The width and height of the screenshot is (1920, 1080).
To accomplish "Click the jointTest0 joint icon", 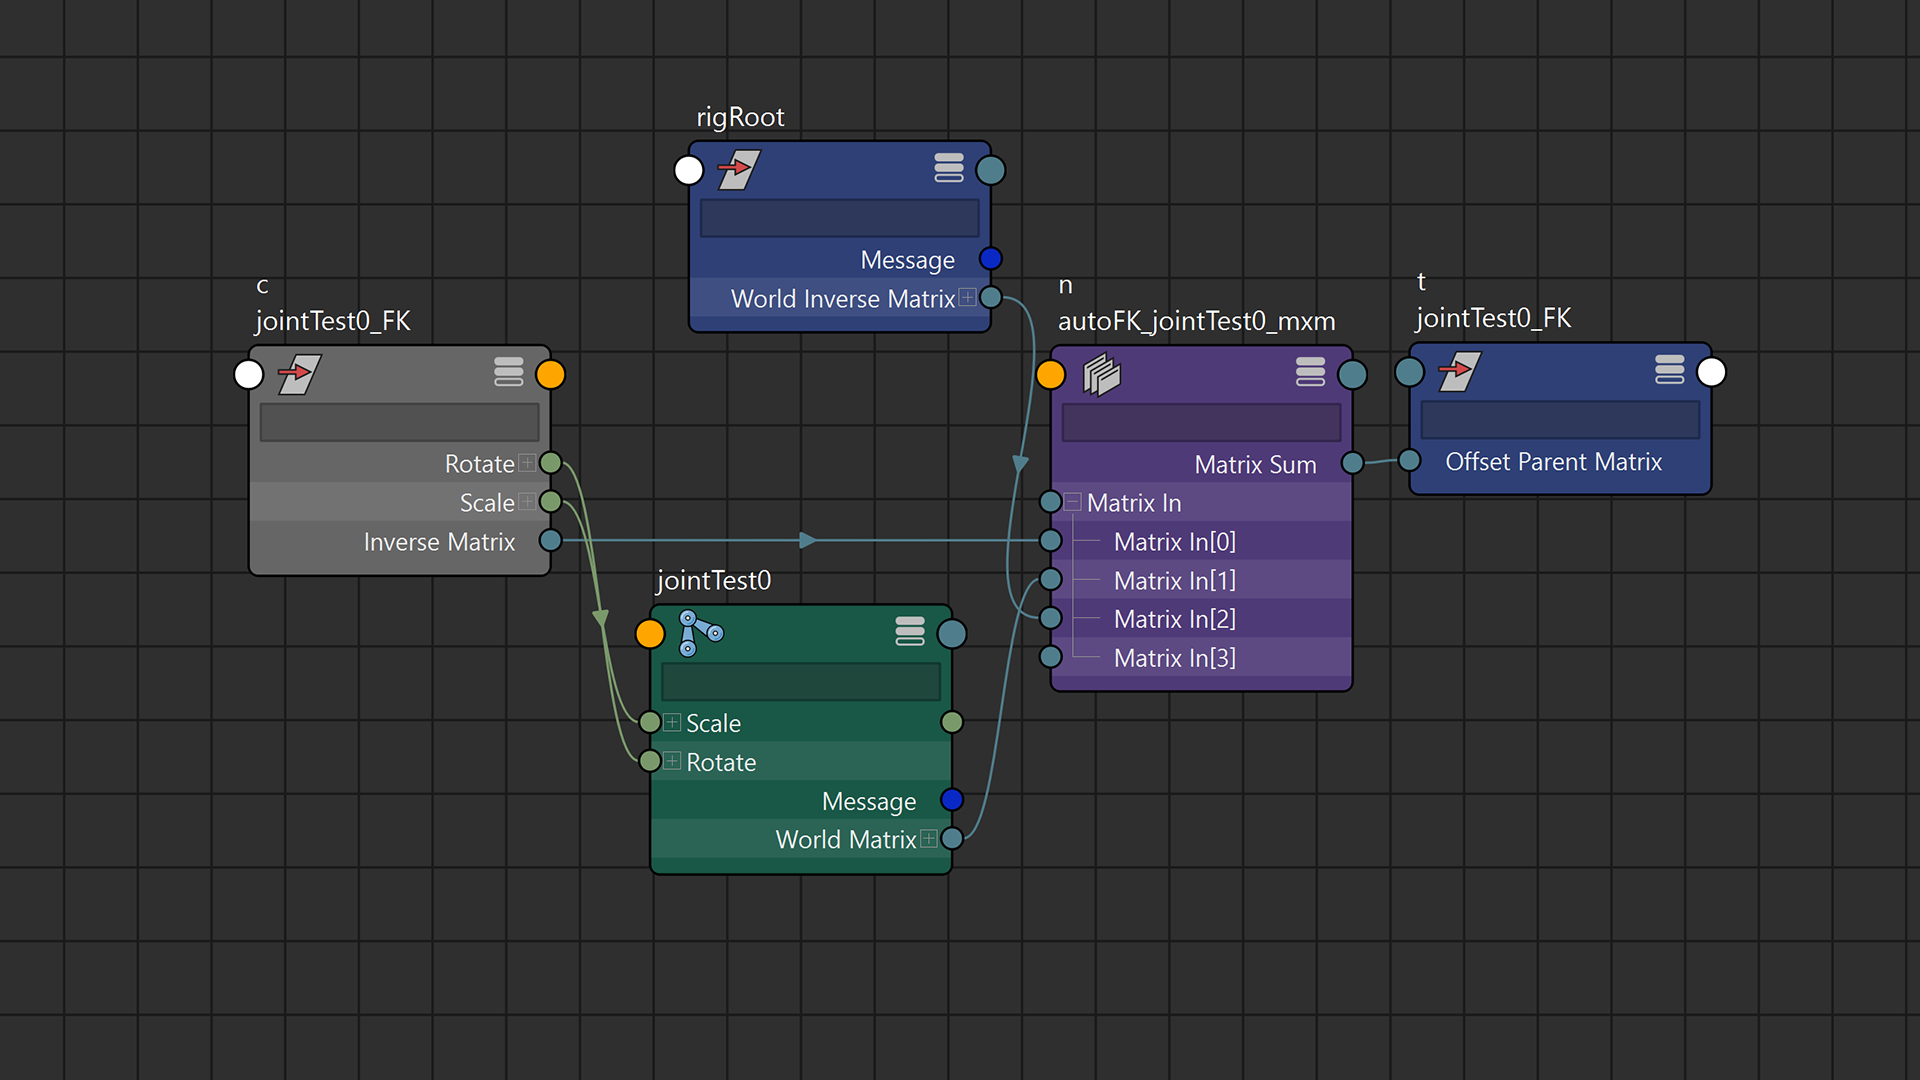I will click(700, 633).
